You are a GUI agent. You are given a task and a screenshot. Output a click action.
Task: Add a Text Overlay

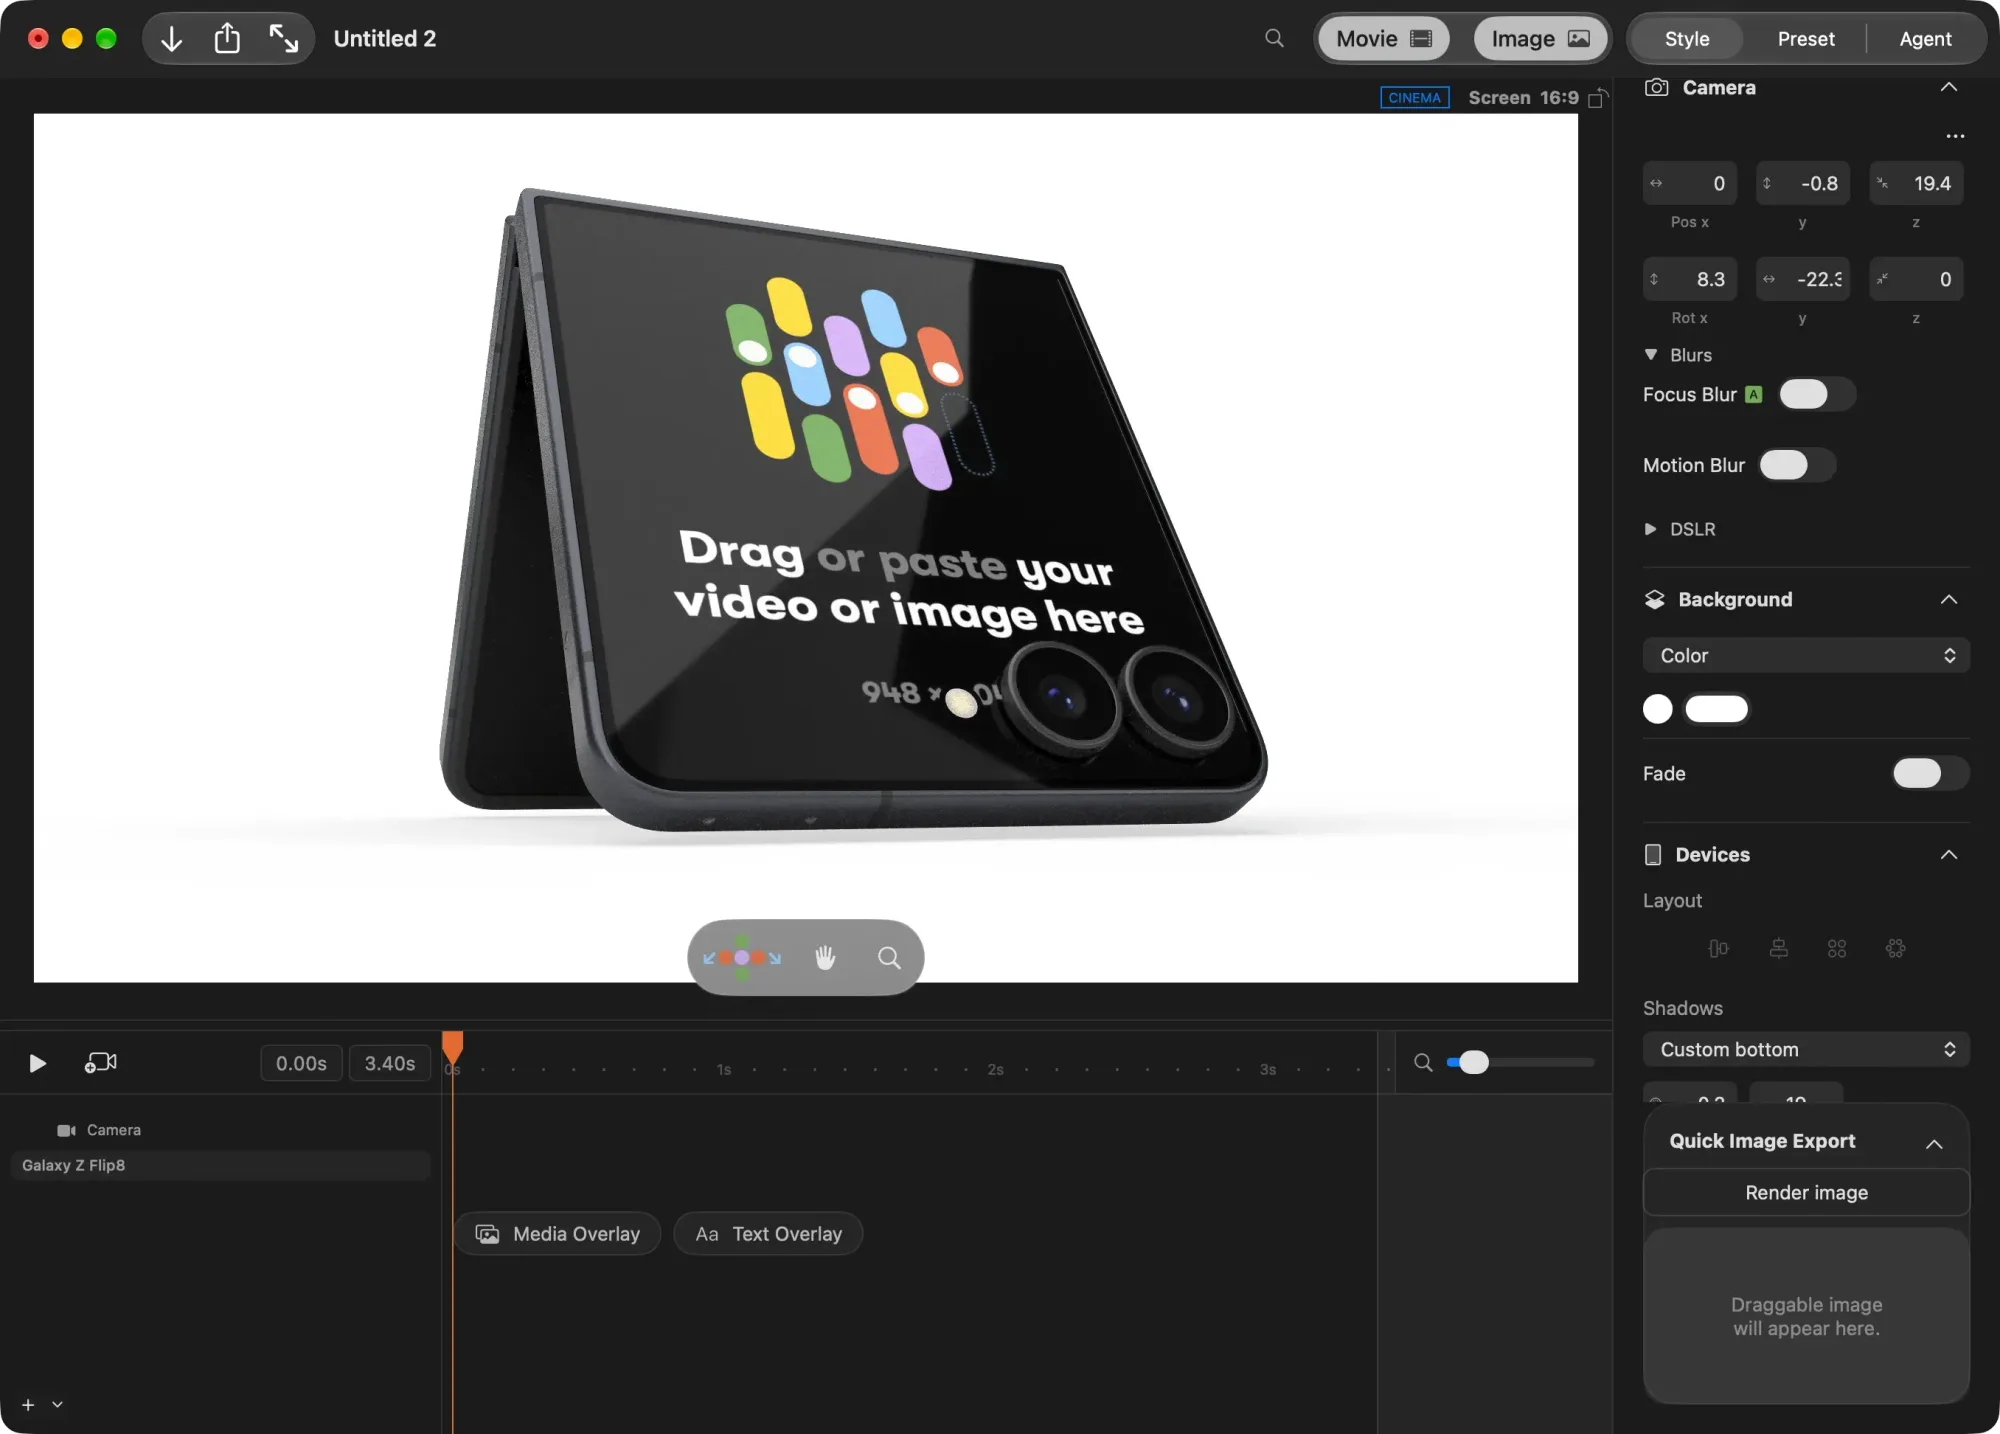coord(768,1234)
